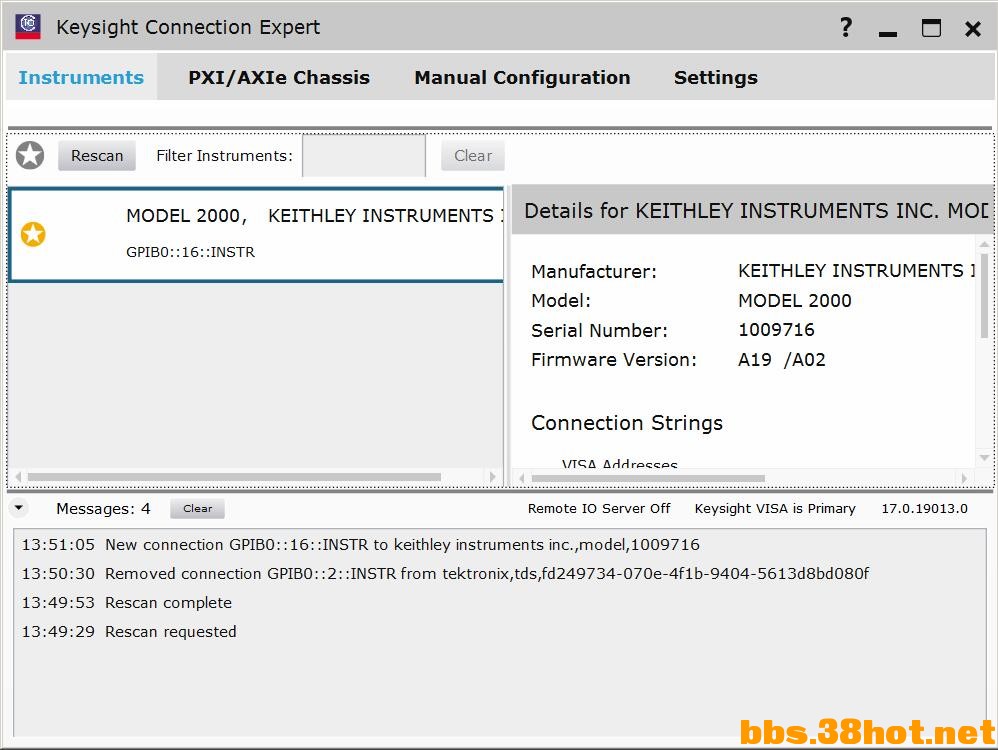Click right arrow of instrument list scrollbar
This screenshot has height=750, width=998.
492,477
